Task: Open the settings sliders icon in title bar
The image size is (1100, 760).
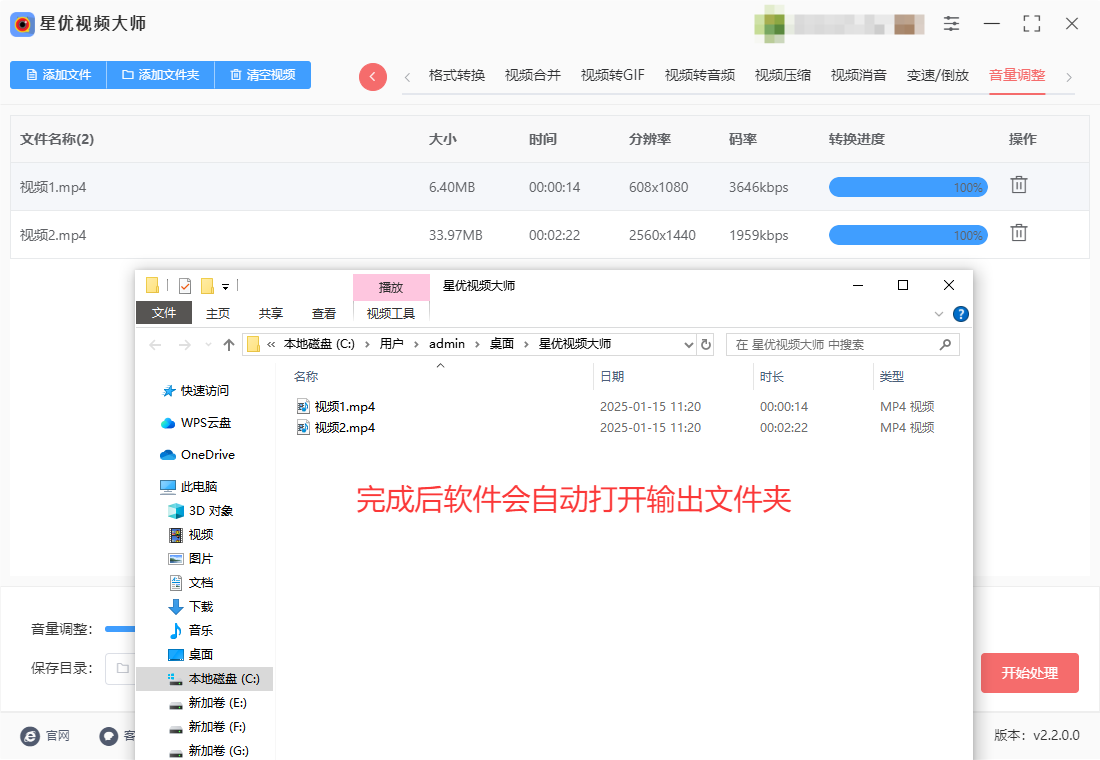Action: [951, 23]
